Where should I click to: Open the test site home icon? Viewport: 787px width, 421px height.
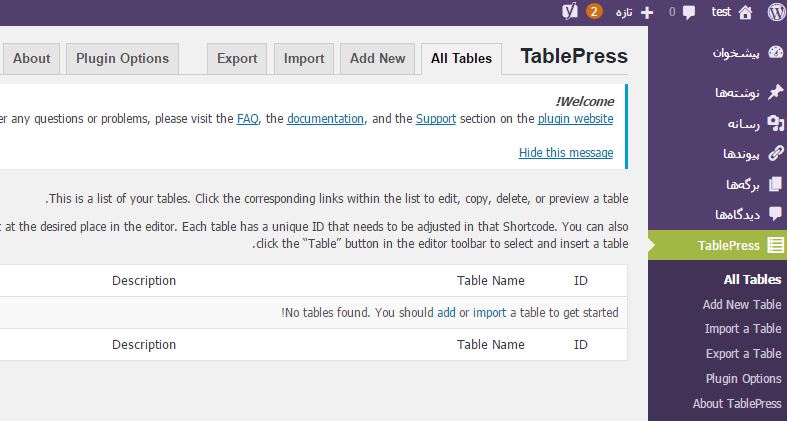(745, 13)
